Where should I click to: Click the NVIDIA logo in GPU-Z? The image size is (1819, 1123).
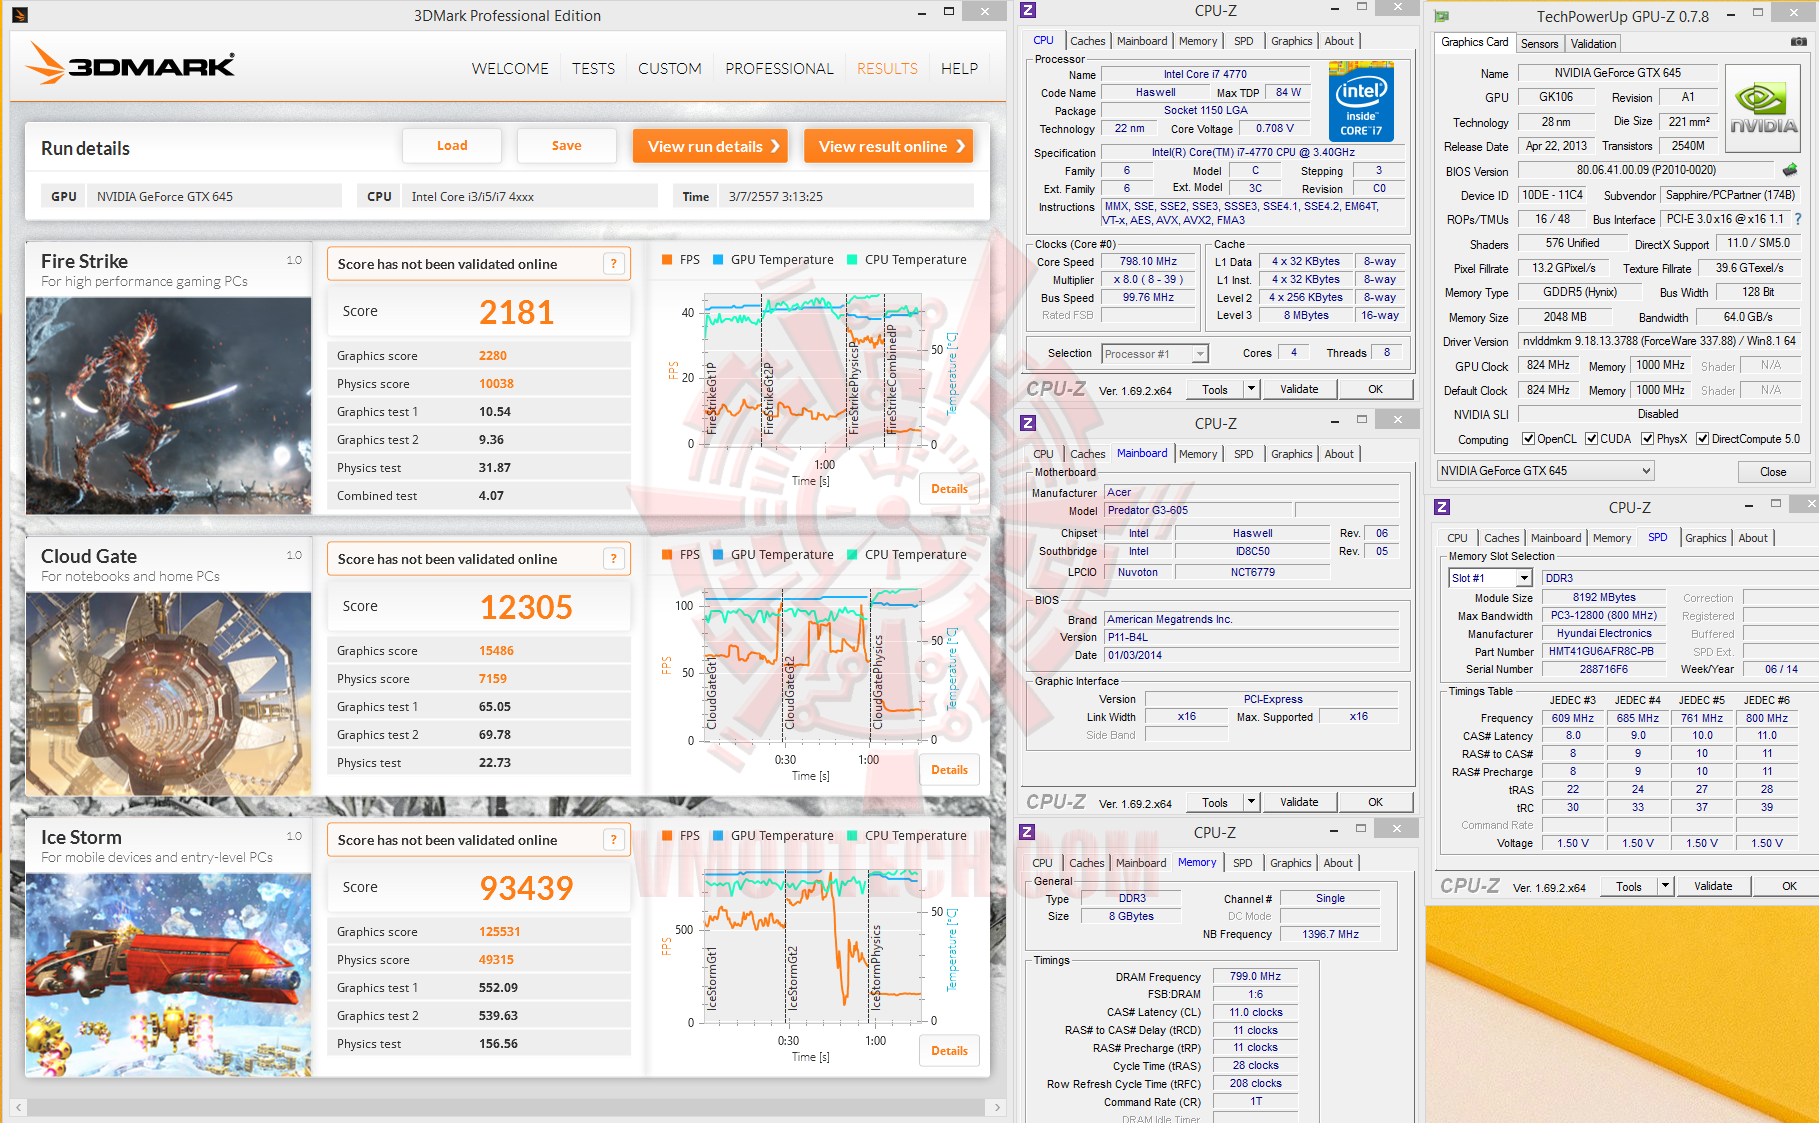1763,108
